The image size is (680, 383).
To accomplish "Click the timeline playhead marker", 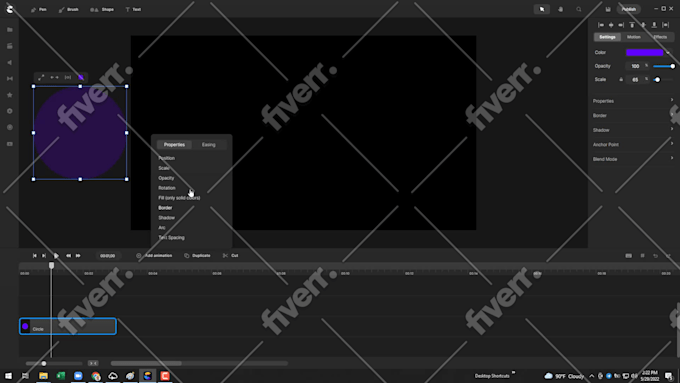I will (52, 265).
